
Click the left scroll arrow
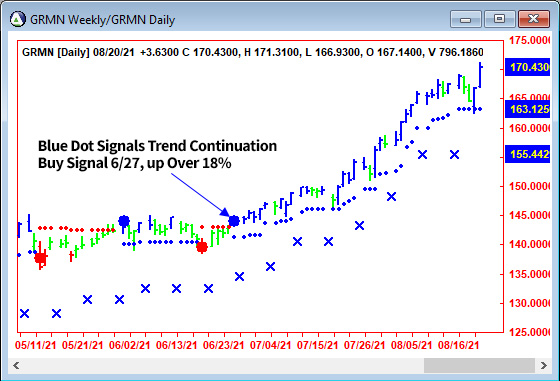pyautogui.click(x=16, y=365)
